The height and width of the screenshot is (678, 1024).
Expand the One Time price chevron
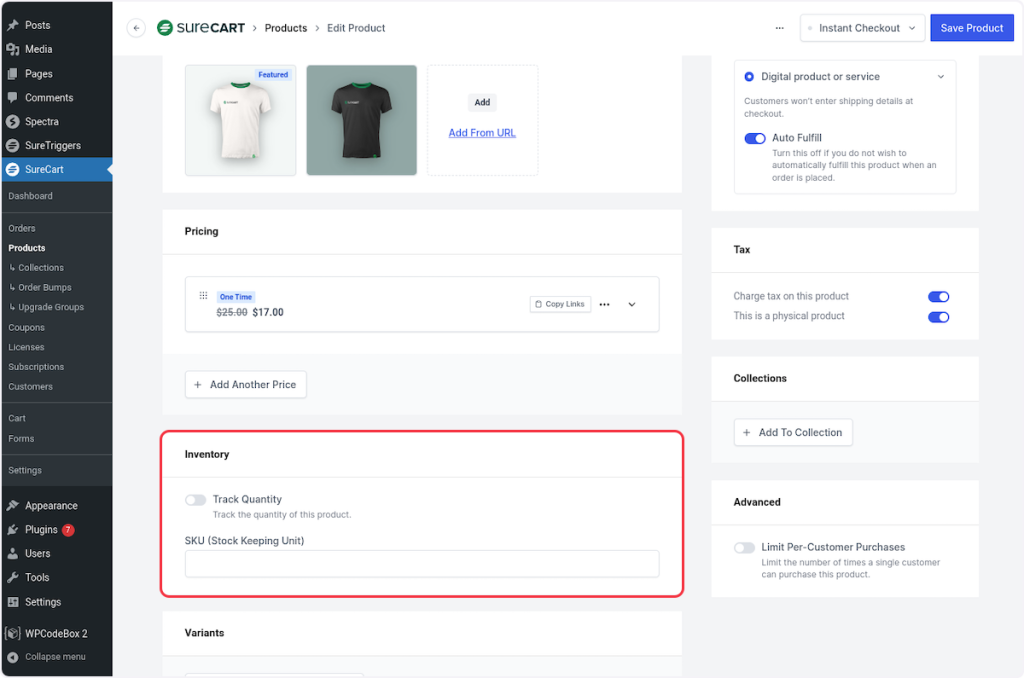pos(632,304)
